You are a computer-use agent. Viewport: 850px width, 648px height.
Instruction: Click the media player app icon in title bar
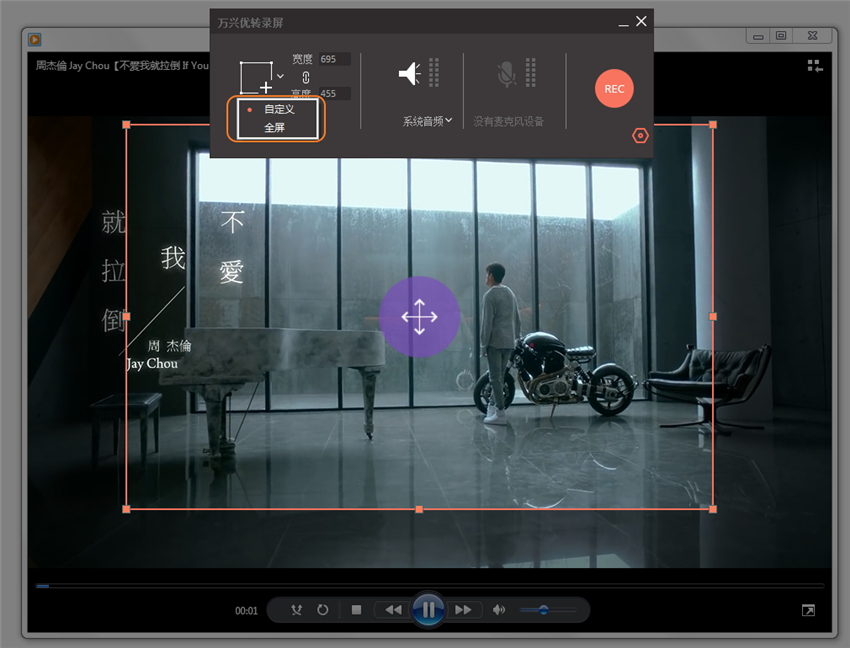point(35,39)
